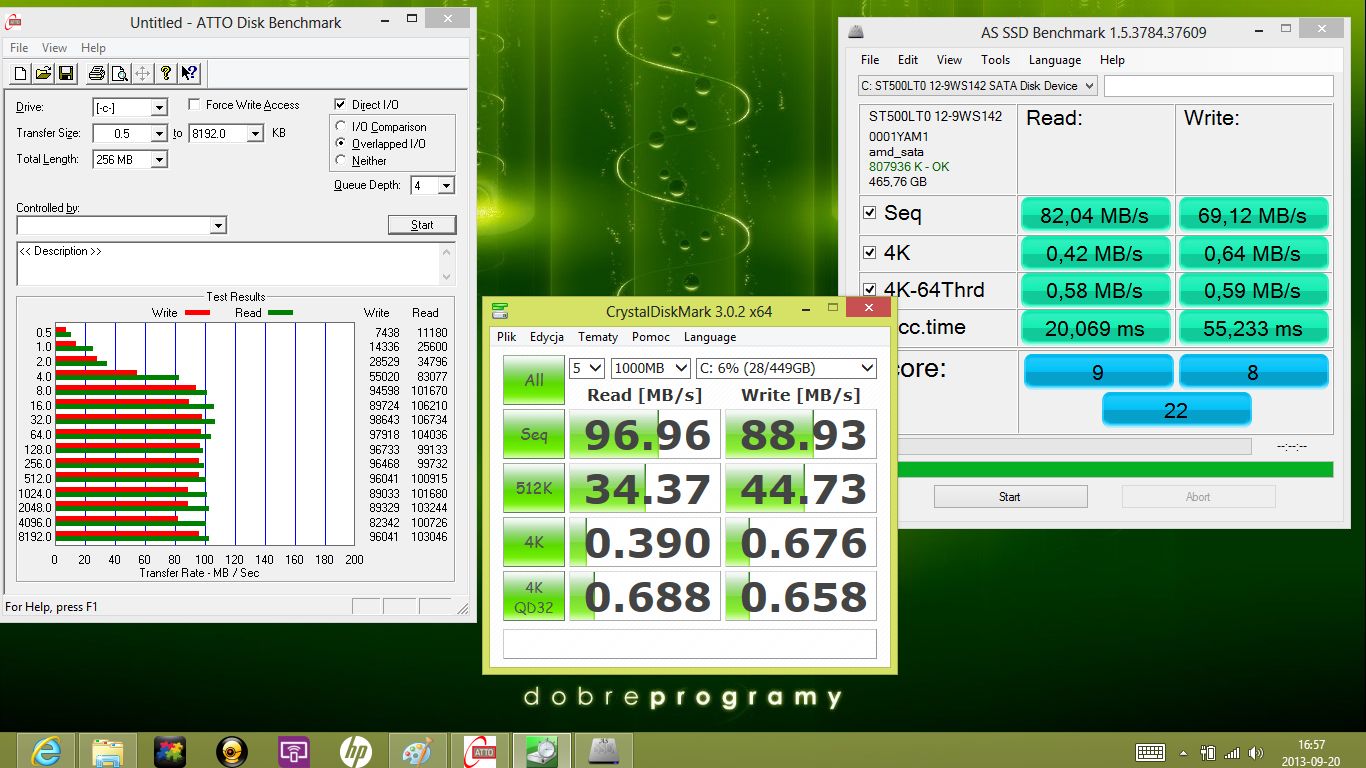
Task: Click Start in ATTO Disk Benchmark
Action: (x=422, y=225)
